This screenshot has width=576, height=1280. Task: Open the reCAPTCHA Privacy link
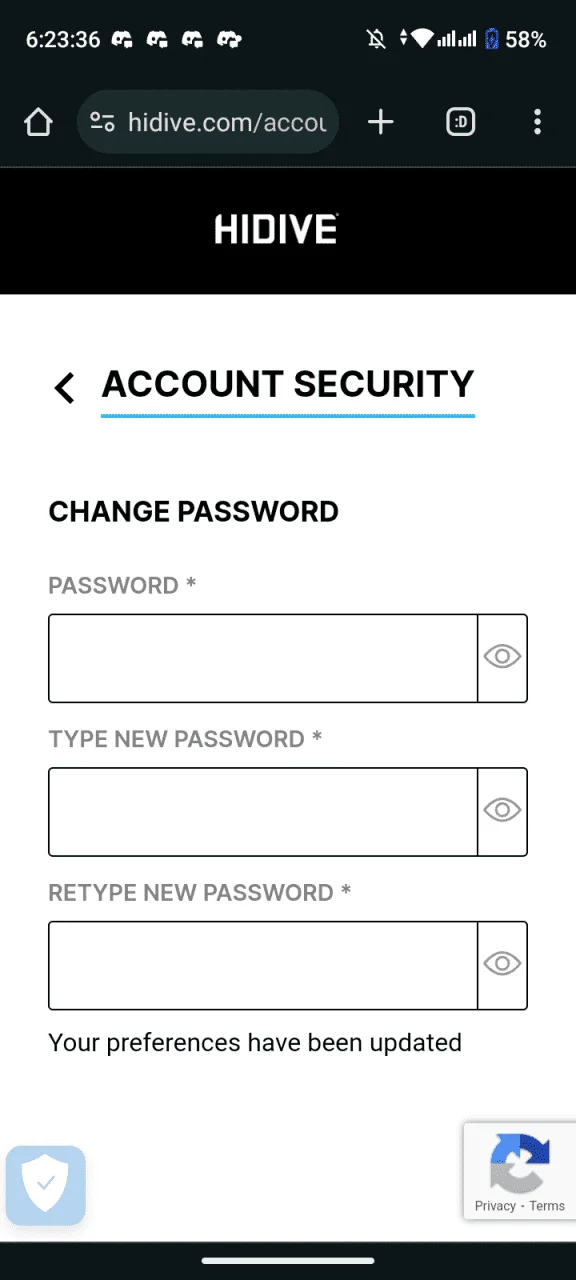tap(495, 1206)
